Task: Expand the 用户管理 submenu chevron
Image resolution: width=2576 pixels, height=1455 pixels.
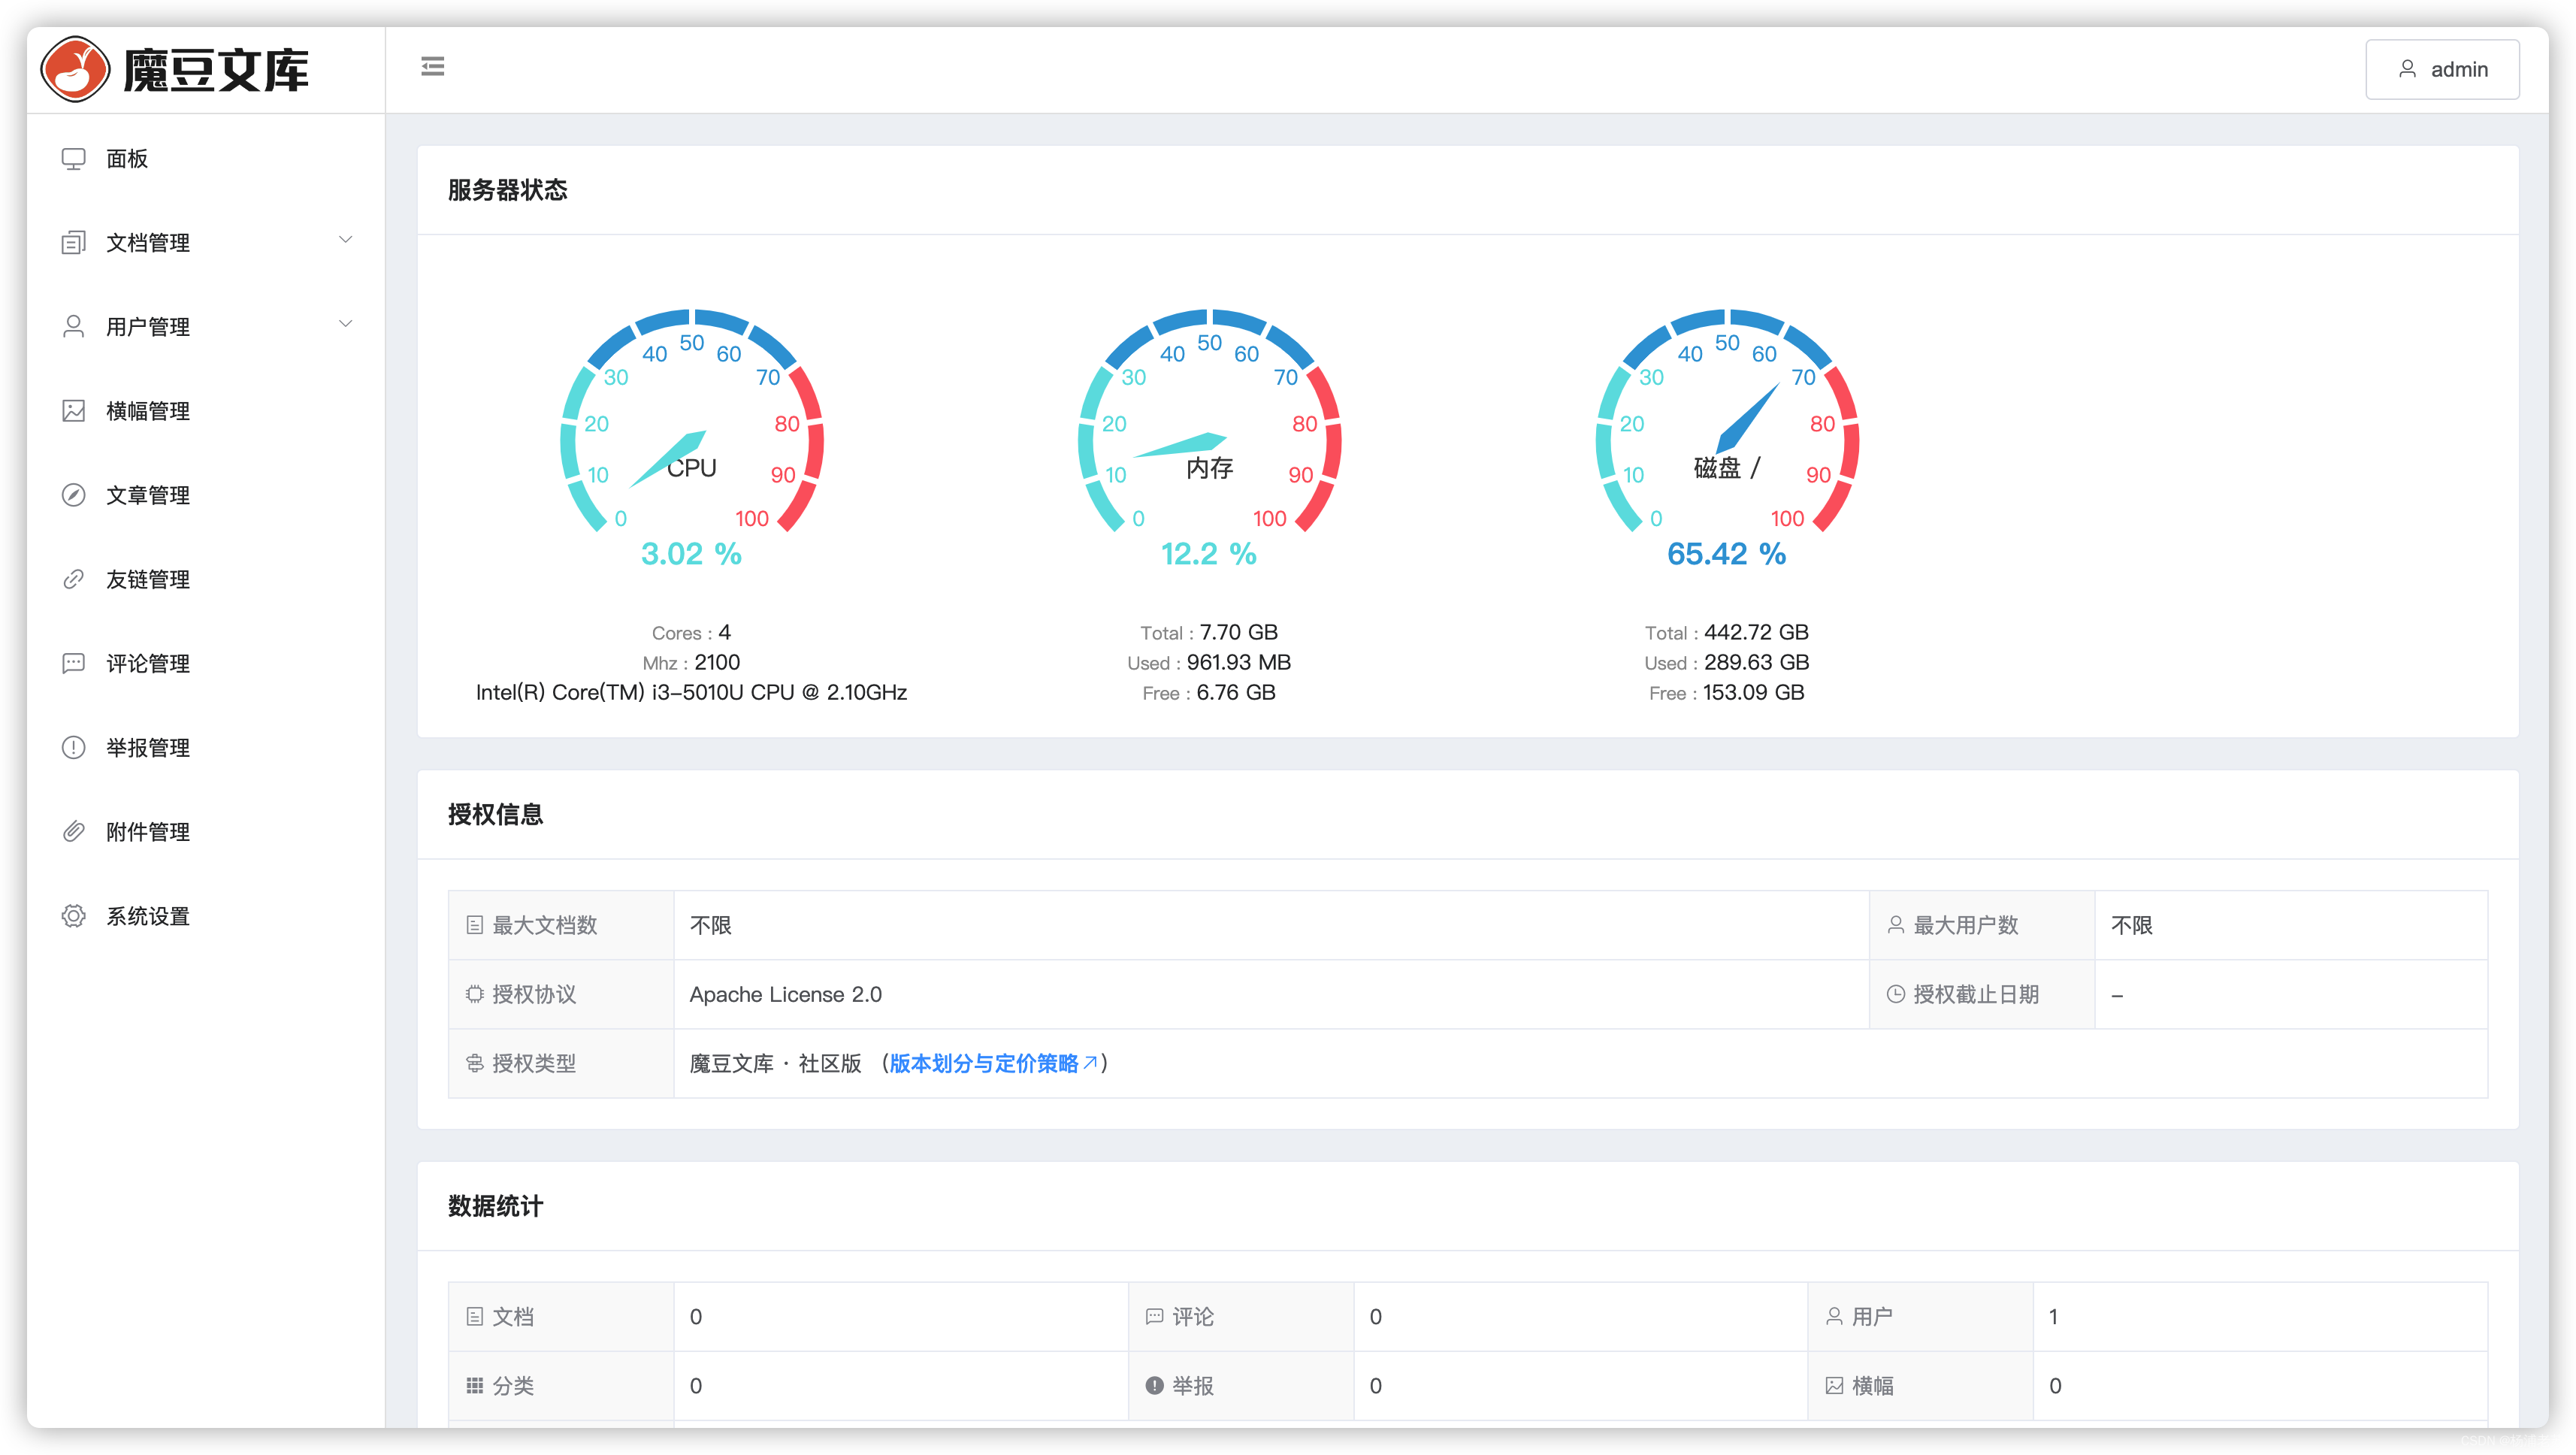Action: tap(345, 324)
